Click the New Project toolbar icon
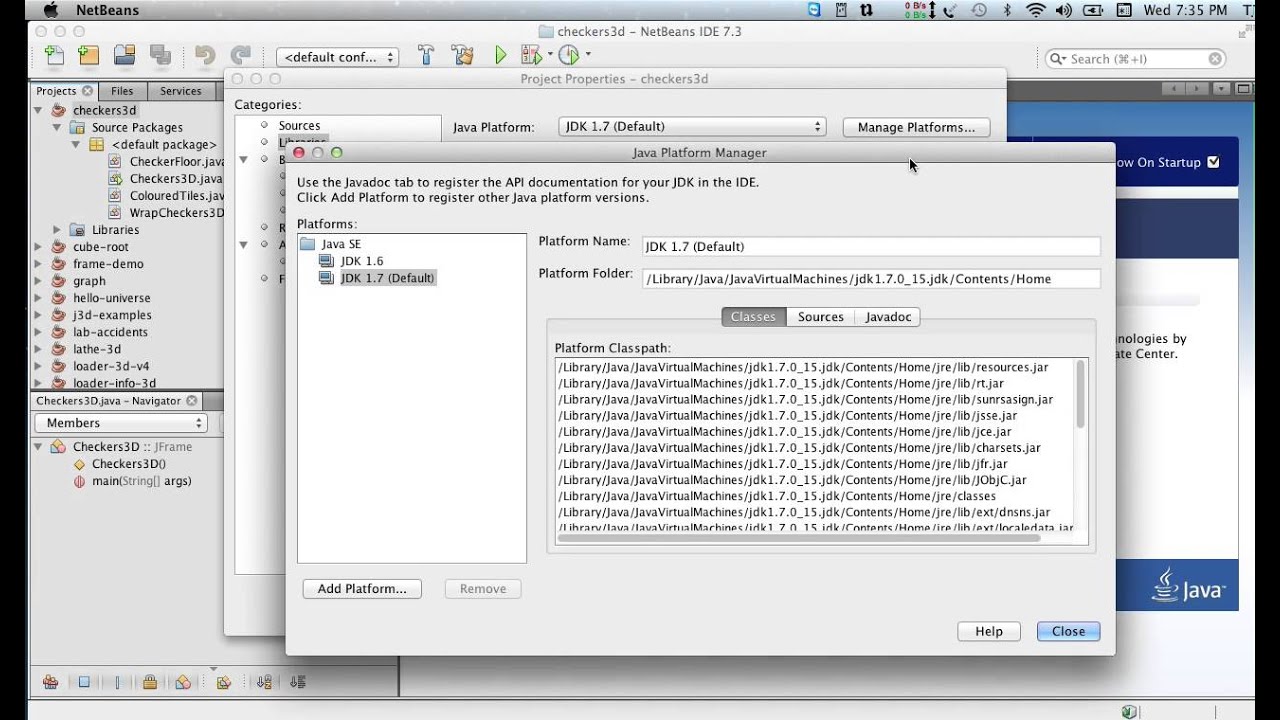 click(x=88, y=56)
